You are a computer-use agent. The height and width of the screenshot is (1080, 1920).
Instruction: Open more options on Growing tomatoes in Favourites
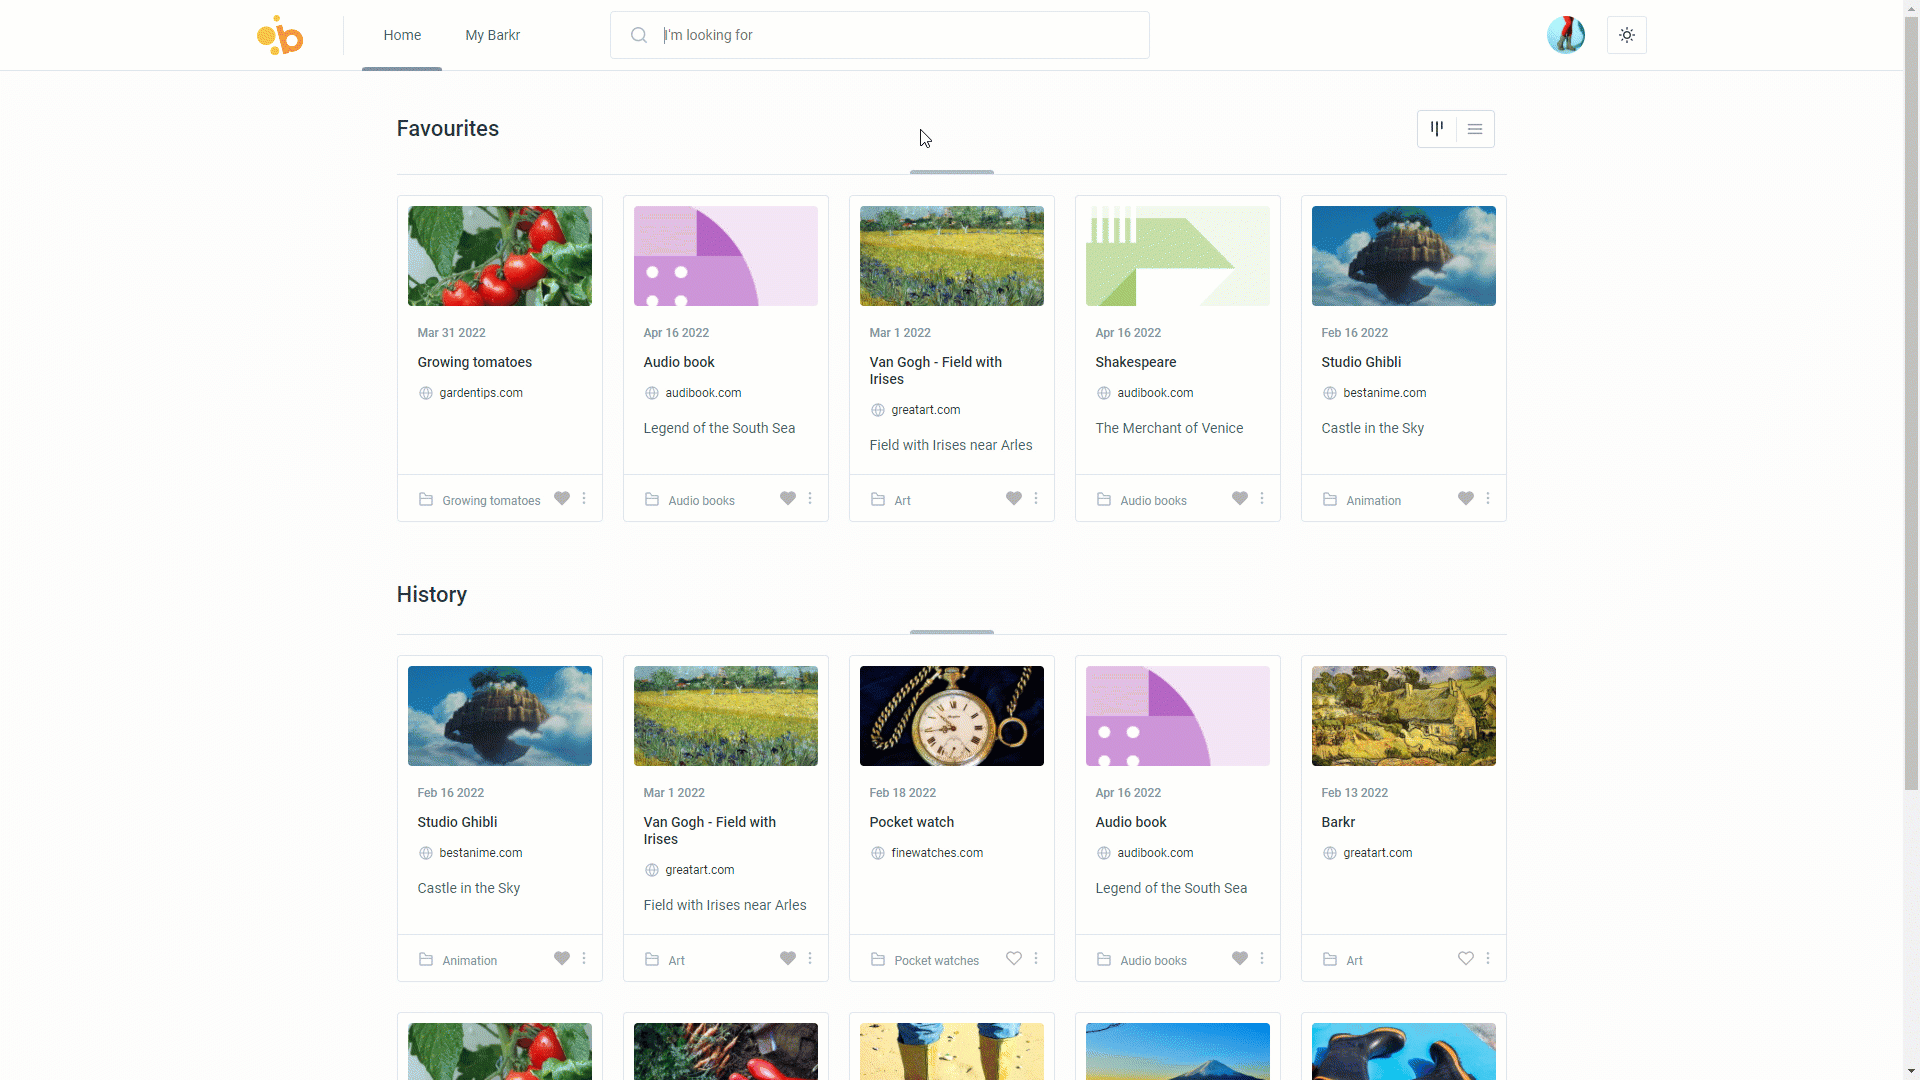[584, 498]
